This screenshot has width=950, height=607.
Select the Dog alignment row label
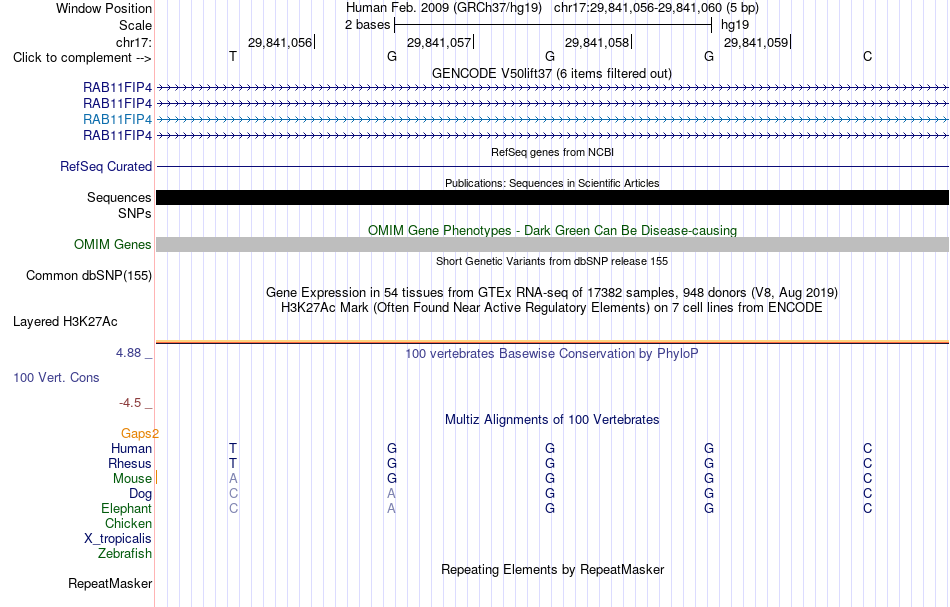coord(141,494)
